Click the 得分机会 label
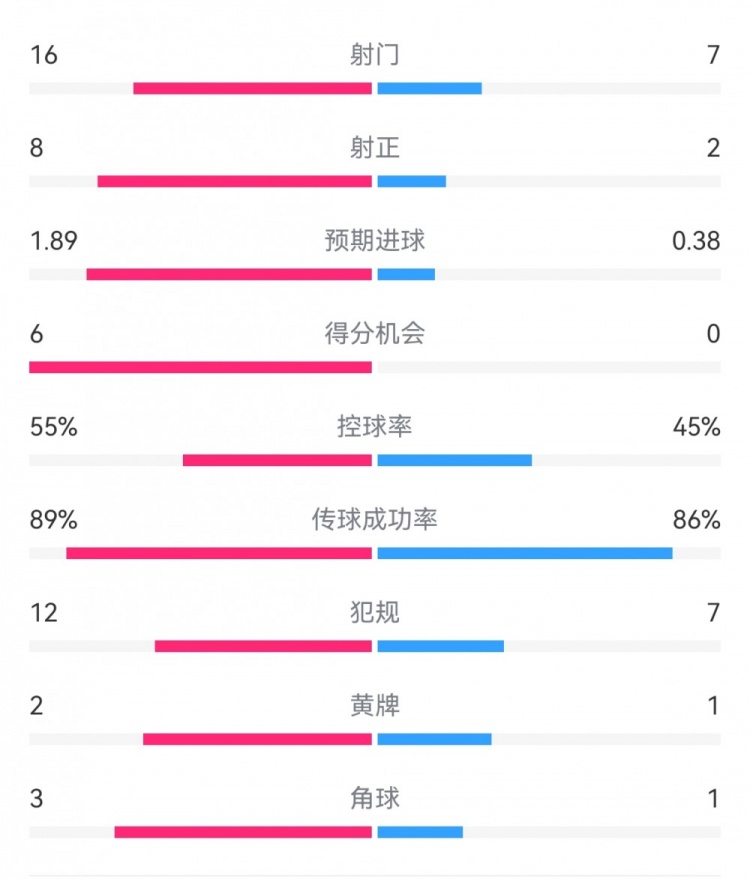 (375, 334)
